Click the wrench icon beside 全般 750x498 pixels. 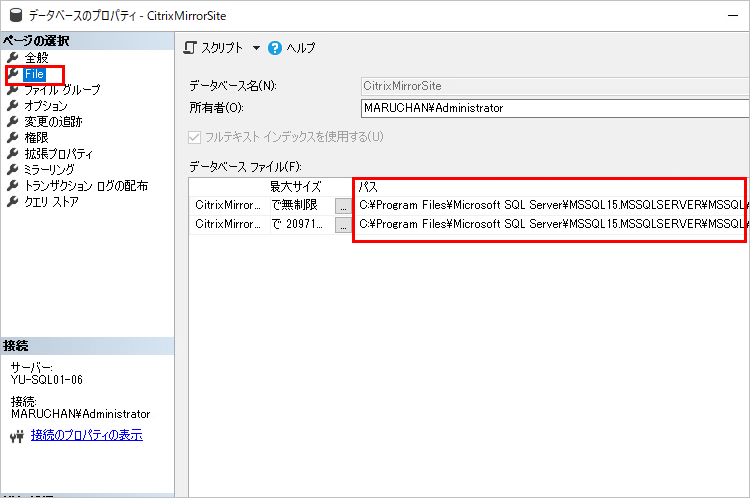pyautogui.click(x=13, y=58)
